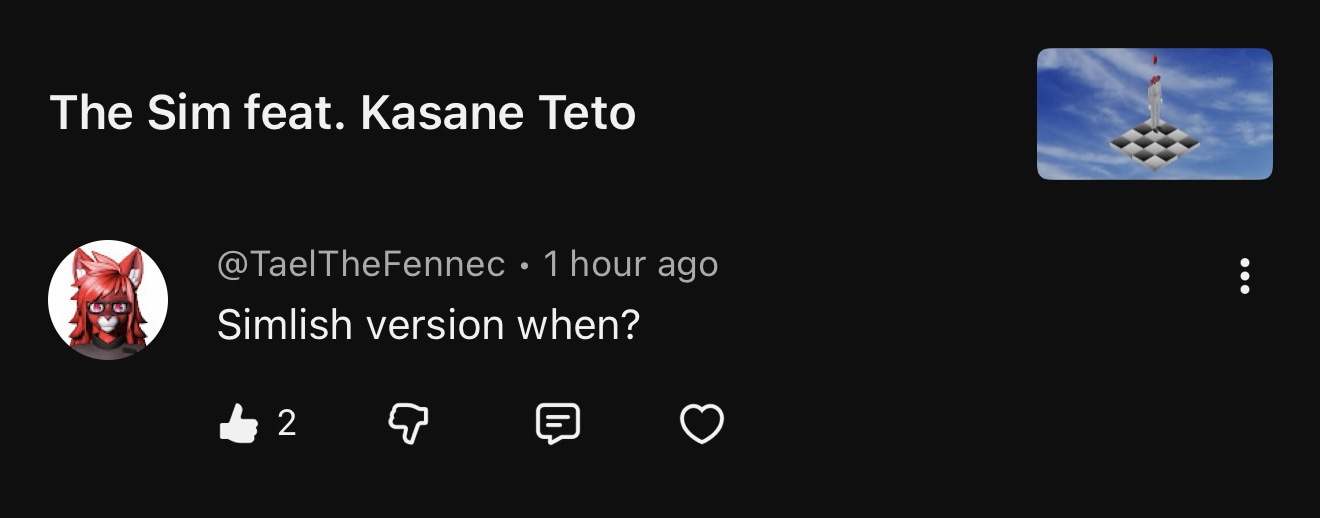Select the comment text "Simlish version when?"
The width and height of the screenshot is (1320, 518).
[x=428, y=325]
